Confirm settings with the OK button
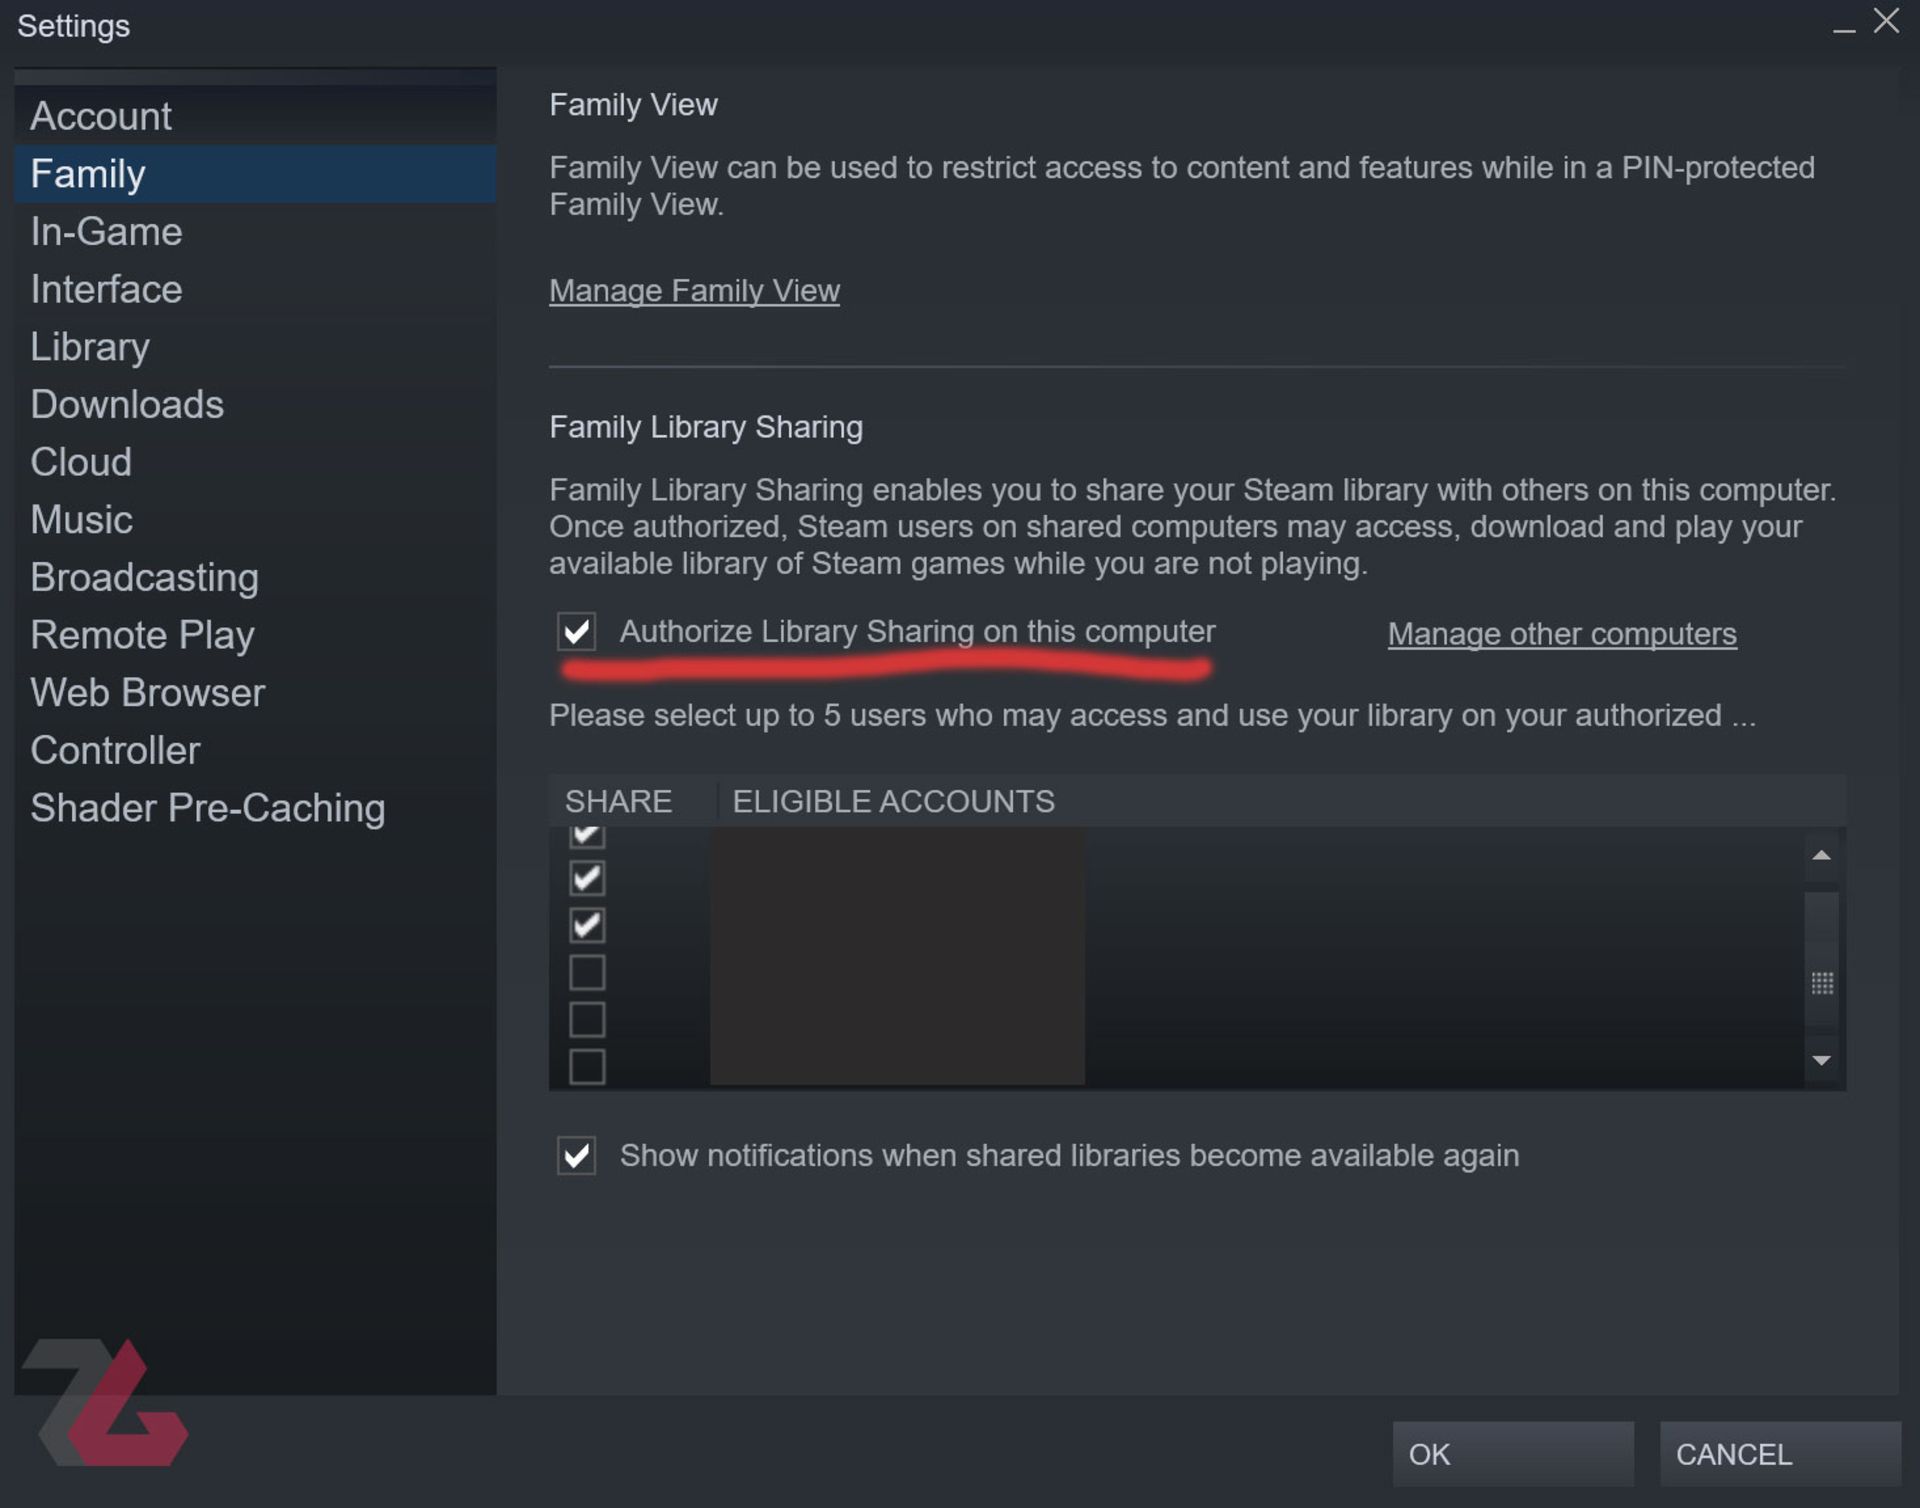This screenshot has width=1920, height=1508. (1513, 1455)
